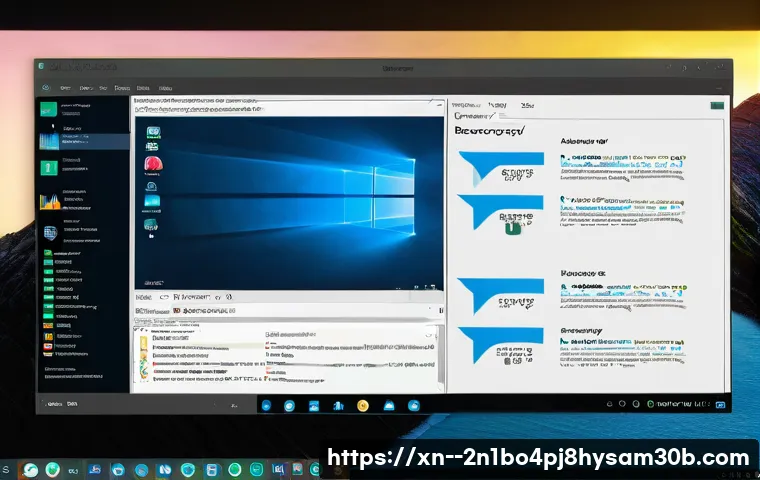
Task: Open the red round icon on the embedded desktop
Action: [x=153, y=164]
